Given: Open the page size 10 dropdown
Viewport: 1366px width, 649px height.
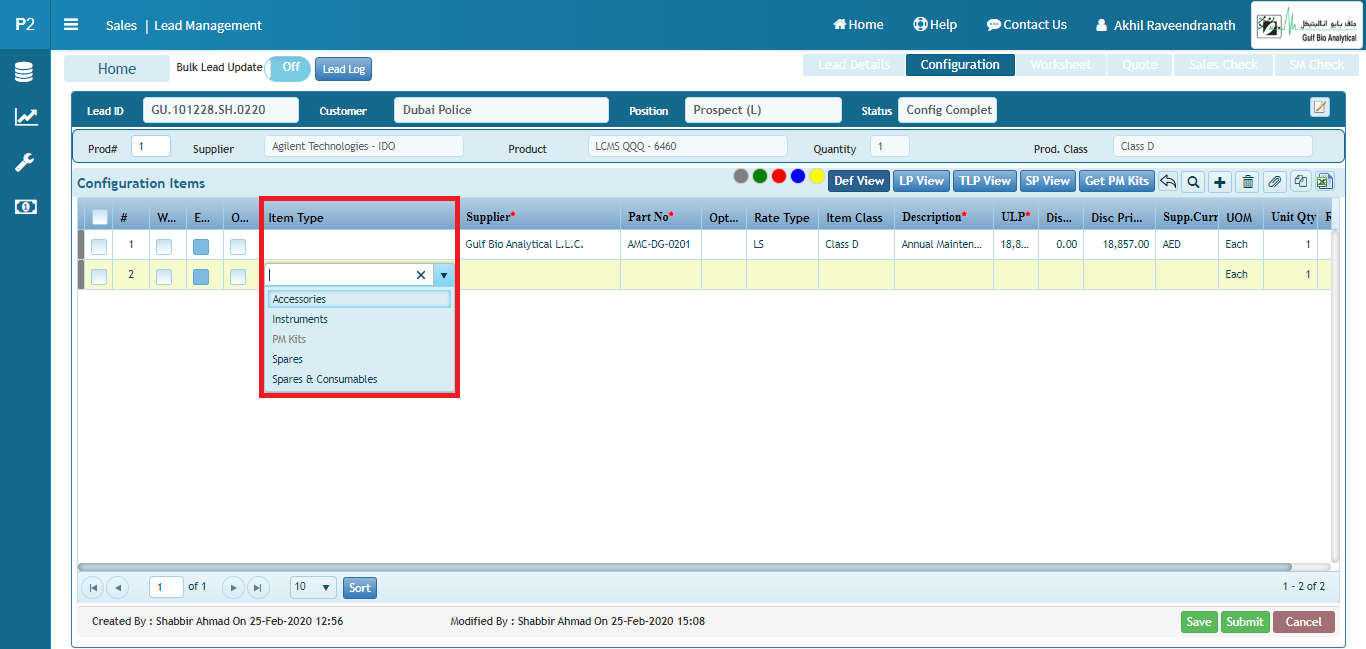Looking at the screenshot, I should point(313,587).
